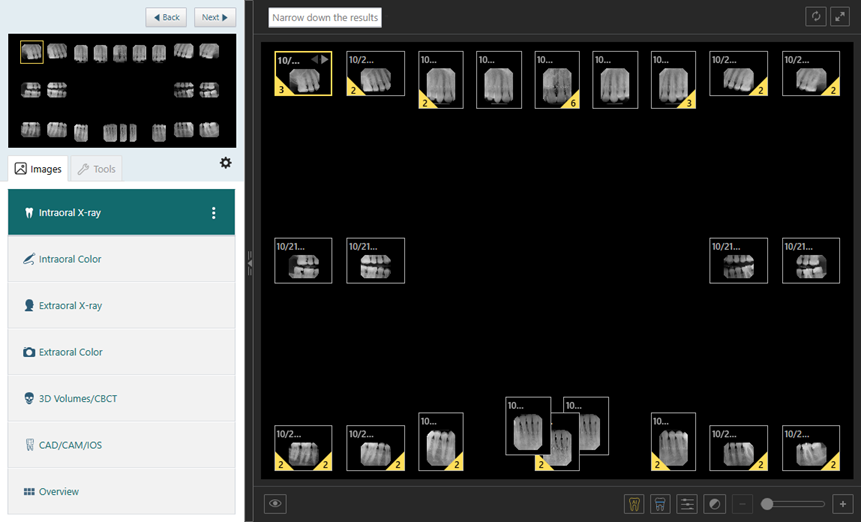Open Intraoral X-ray three-dot options menu
The height and width of the screenshot is (522, 861).
[213, 213]
